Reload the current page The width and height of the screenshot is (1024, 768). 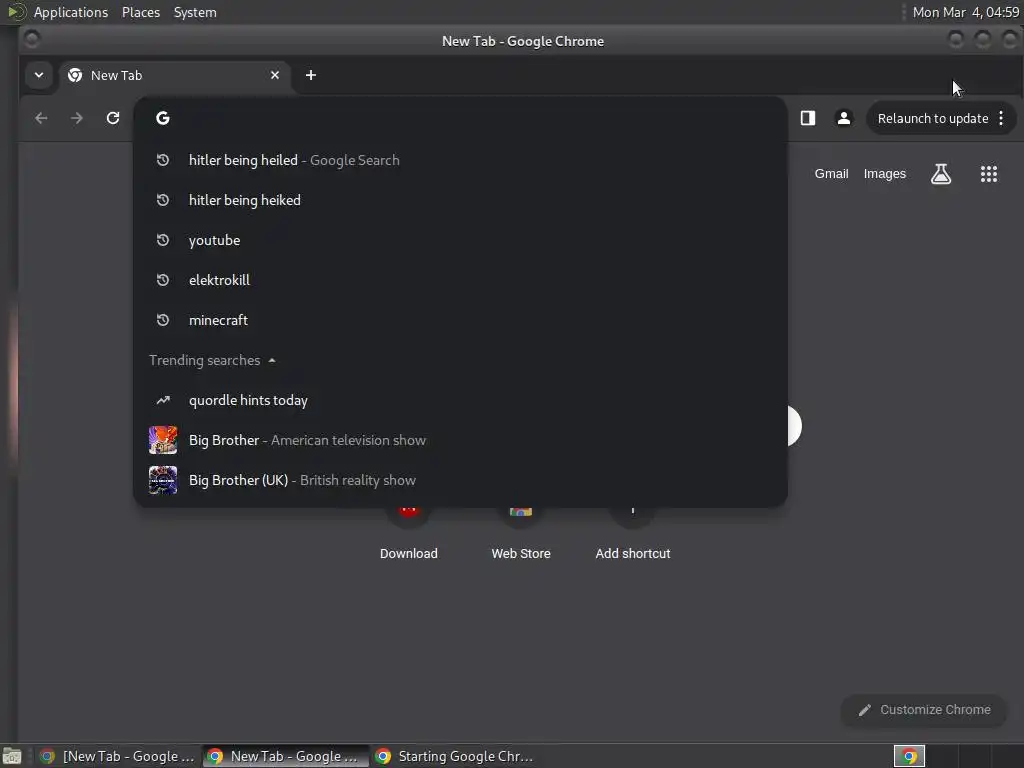coord(113,118)
